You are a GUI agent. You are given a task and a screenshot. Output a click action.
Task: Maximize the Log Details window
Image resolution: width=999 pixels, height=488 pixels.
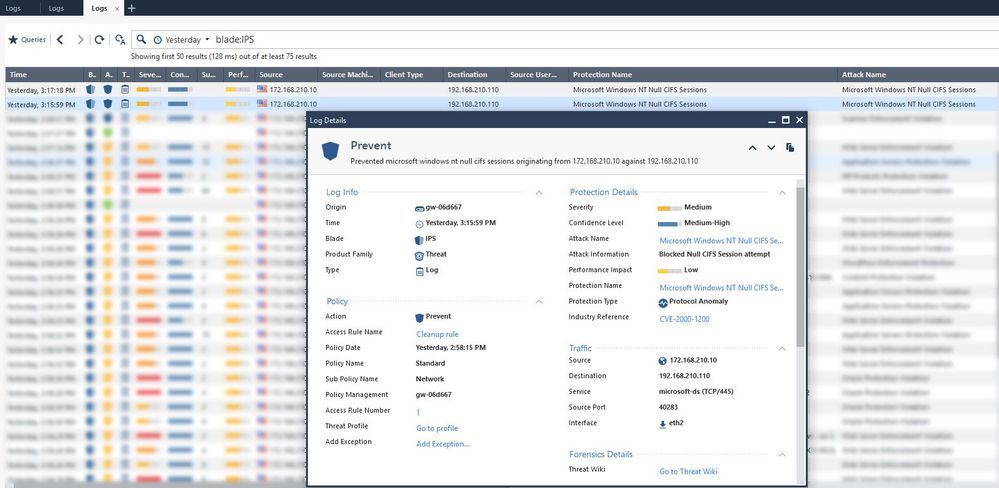[x=786, y=120]
